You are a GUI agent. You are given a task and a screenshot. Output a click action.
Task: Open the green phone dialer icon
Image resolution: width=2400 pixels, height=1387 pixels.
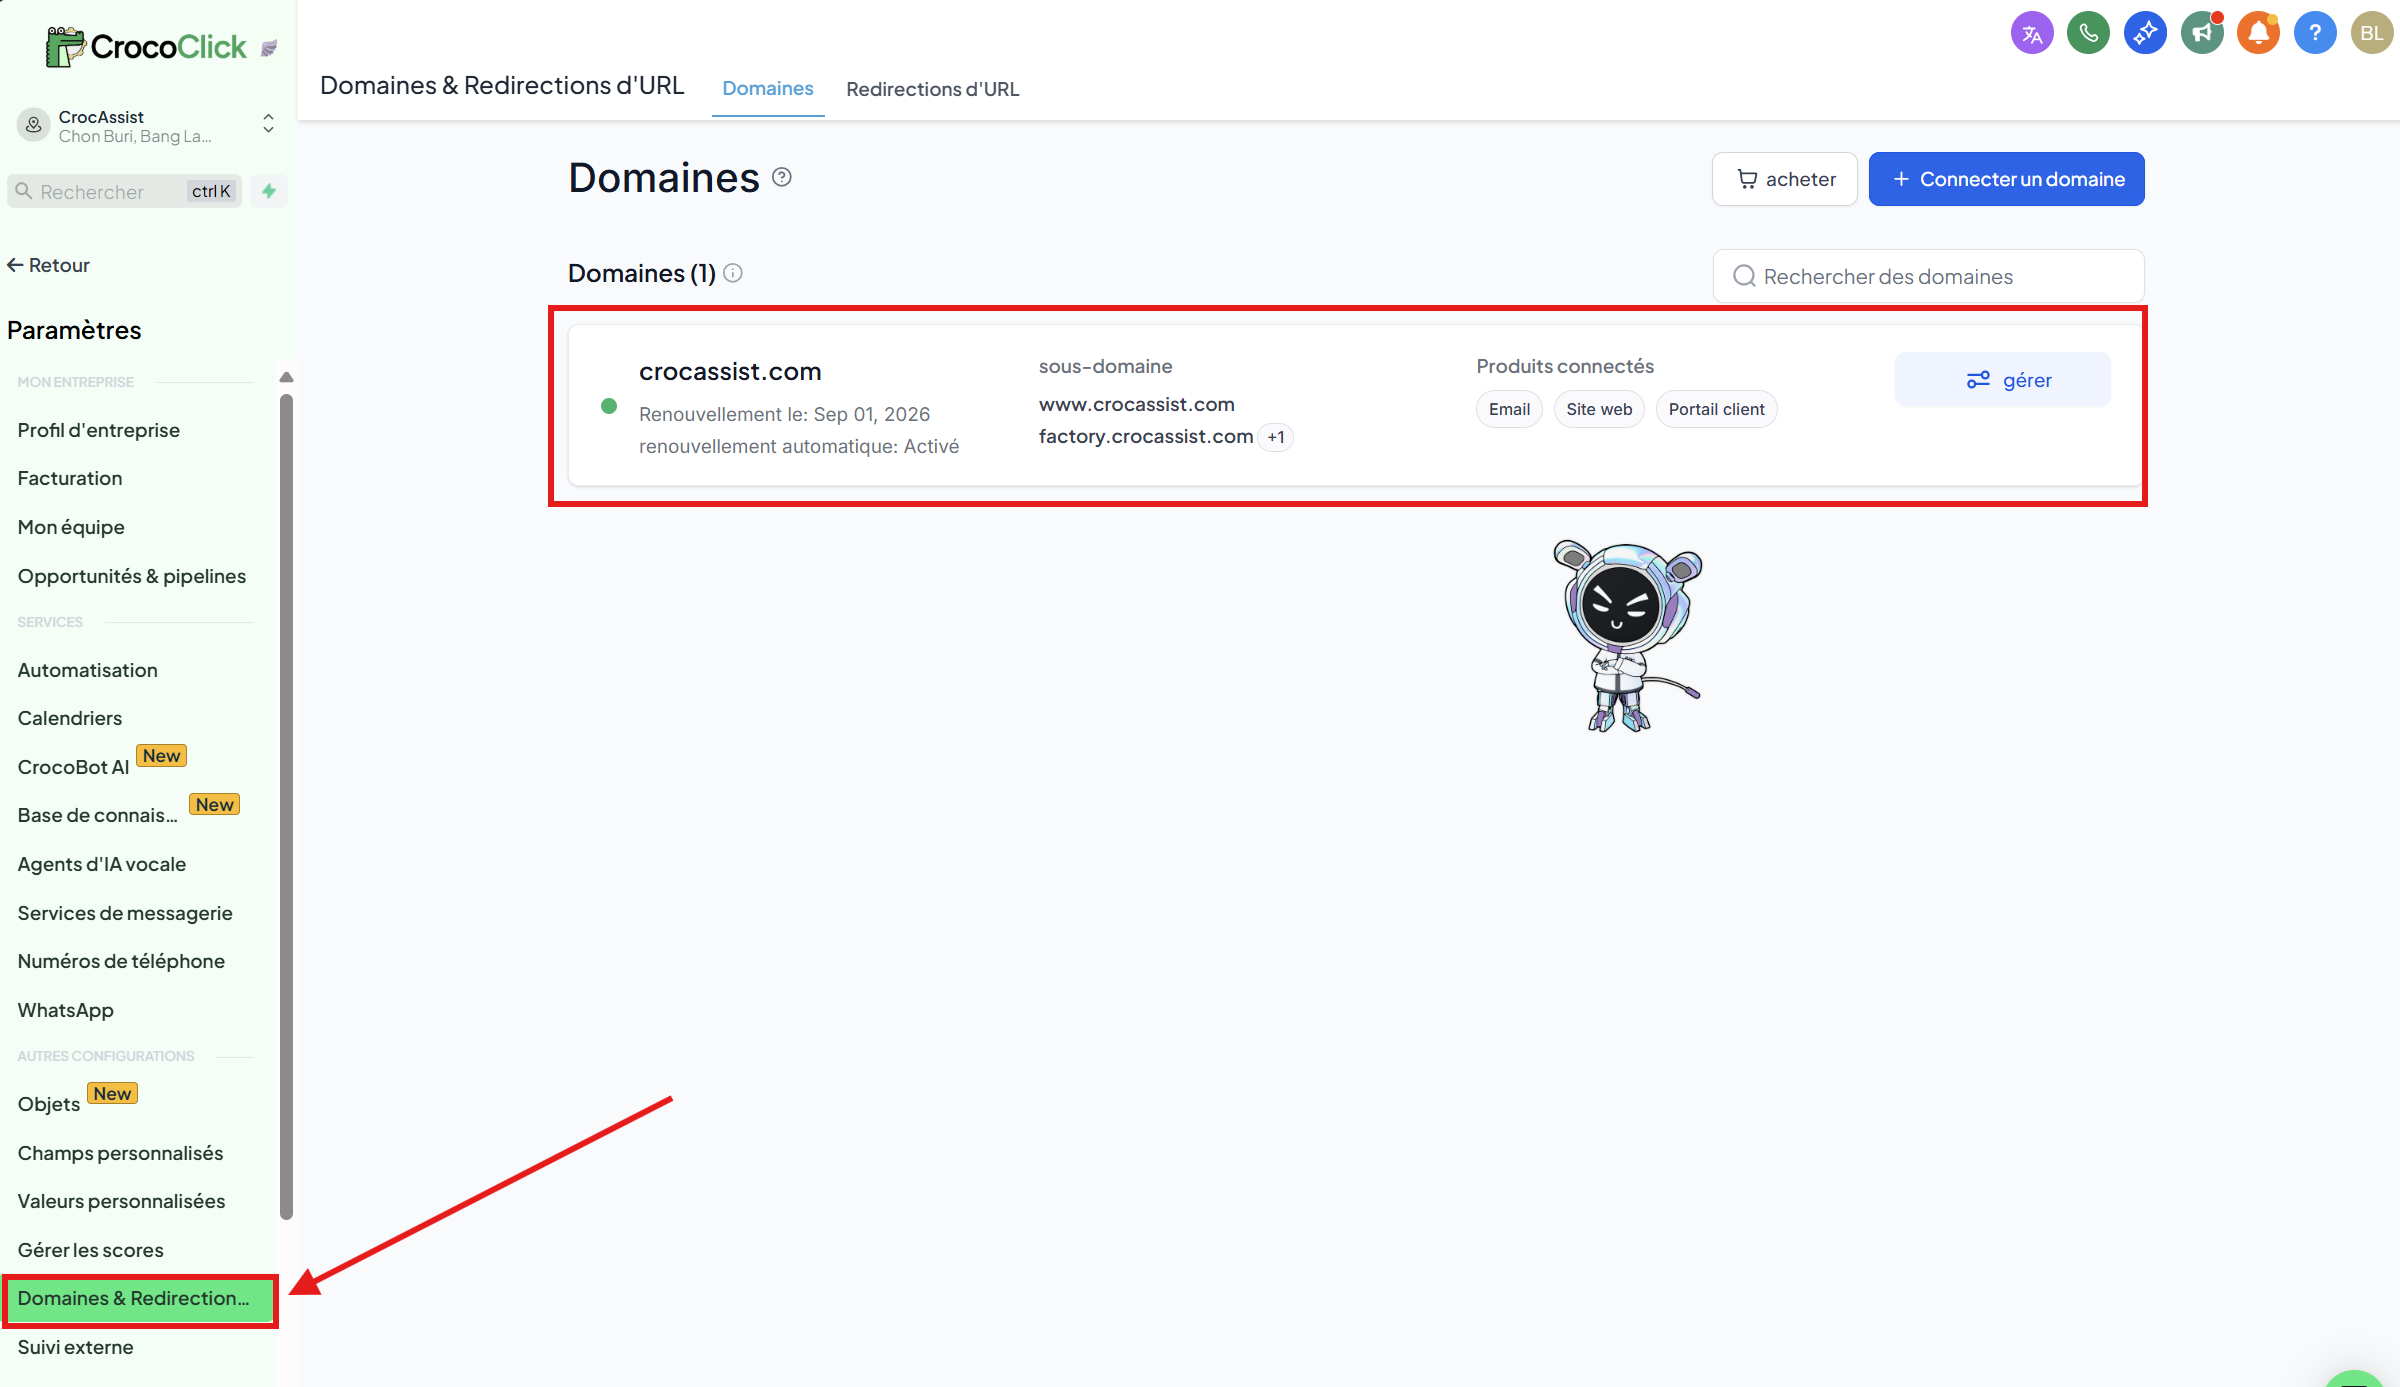2088,34
